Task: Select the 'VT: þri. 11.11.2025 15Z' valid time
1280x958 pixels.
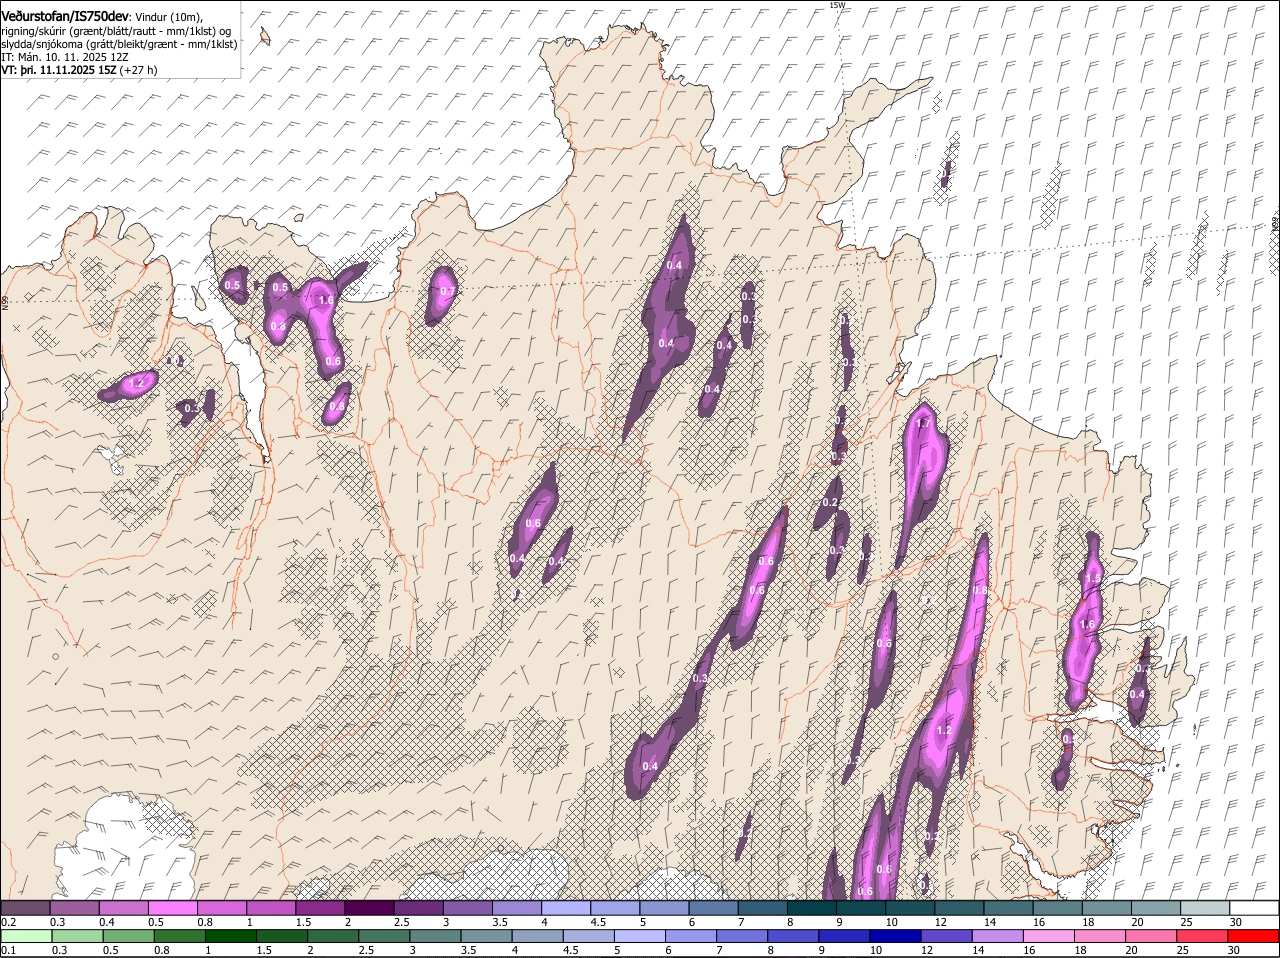Action: 59,70
